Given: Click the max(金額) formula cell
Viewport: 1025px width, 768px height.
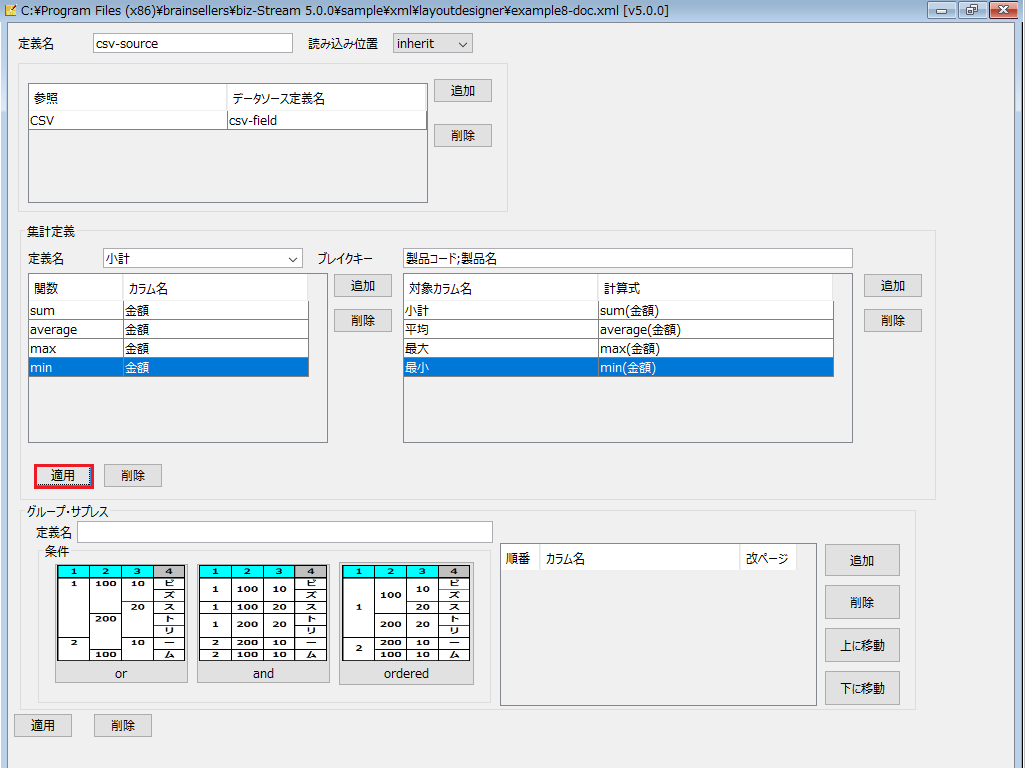Looking at the screenshot, I should pos(716,348).
